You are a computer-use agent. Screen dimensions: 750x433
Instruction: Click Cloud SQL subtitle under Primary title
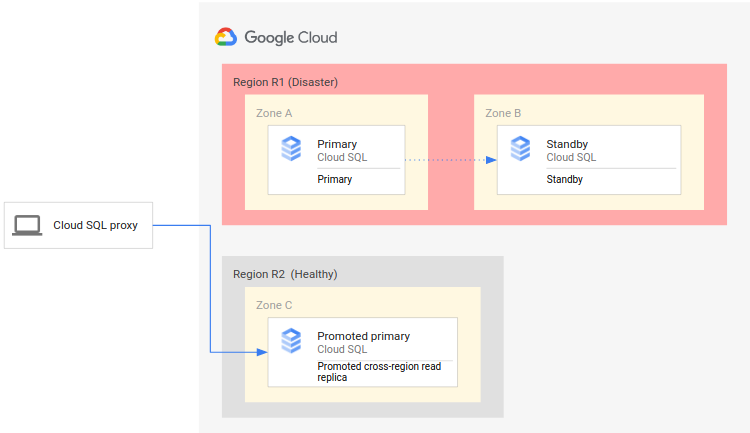tap(342, 157)
